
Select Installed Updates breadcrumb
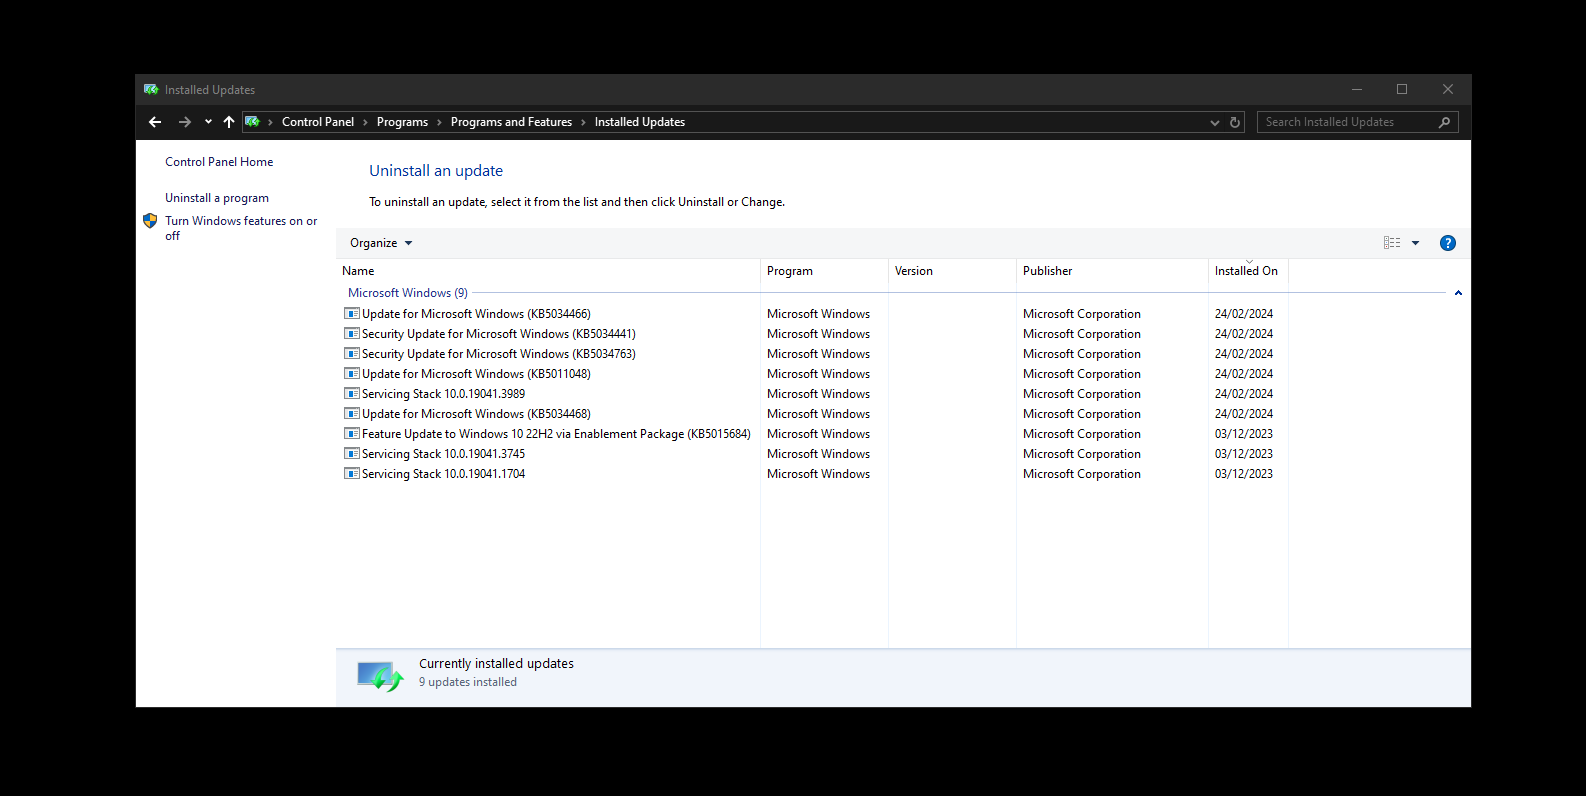tap(640, 122)
